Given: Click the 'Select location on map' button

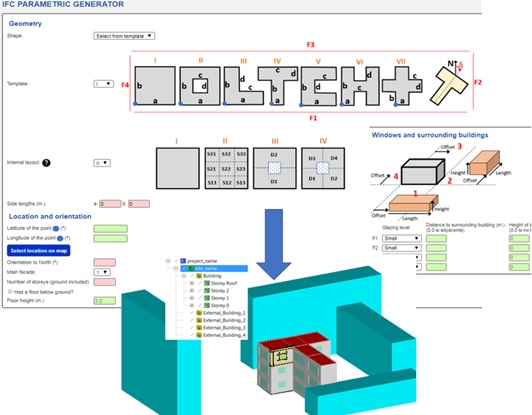Looking at the screenshot, I should [x=39, y=250].
